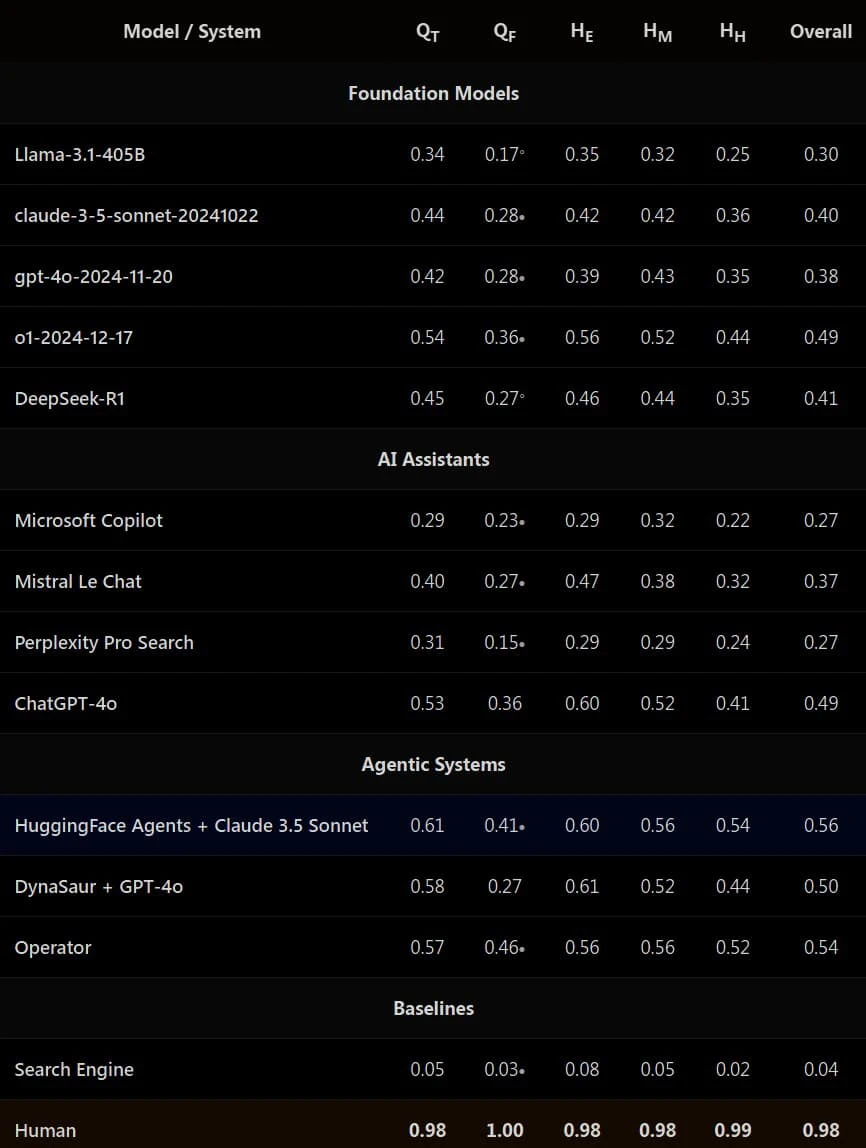Click Llama-3.1-405B QF value 0.17
This screenshot has width=866, height=1148.
504,154
